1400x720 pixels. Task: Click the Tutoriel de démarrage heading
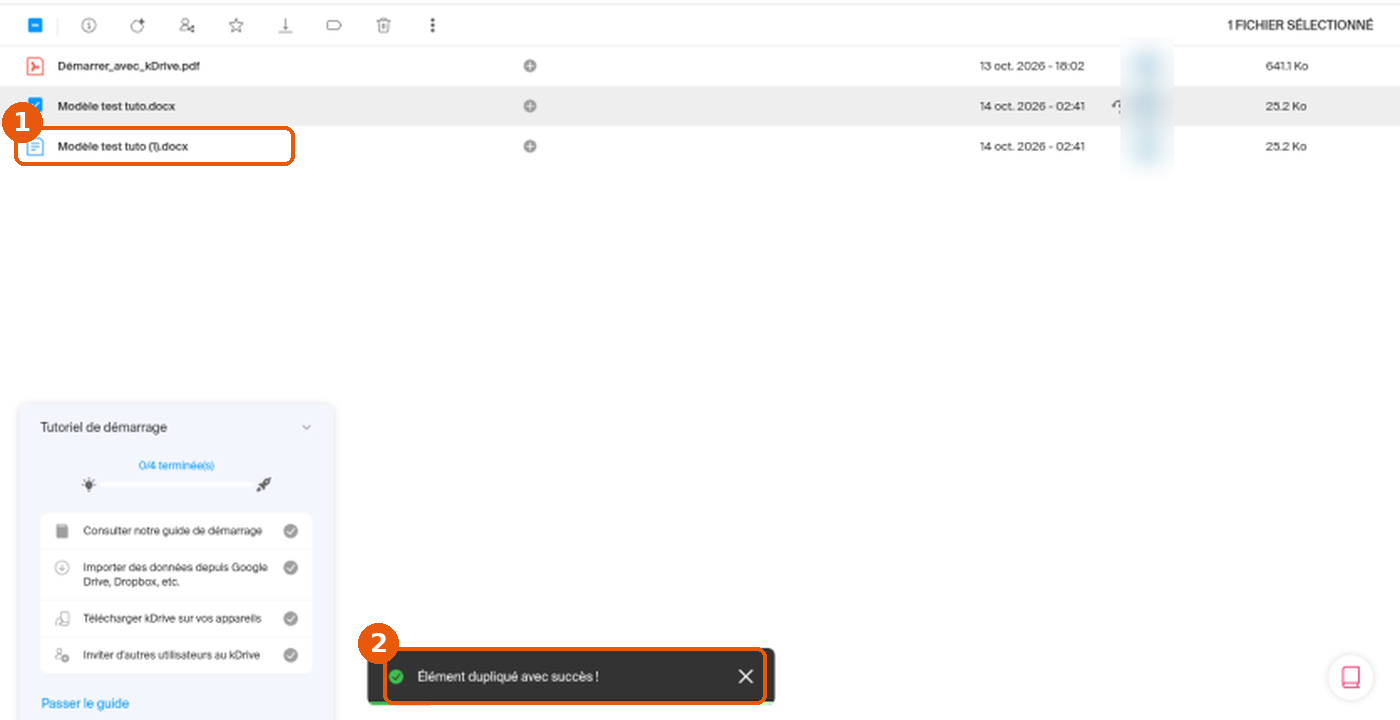tap(104, 427)
